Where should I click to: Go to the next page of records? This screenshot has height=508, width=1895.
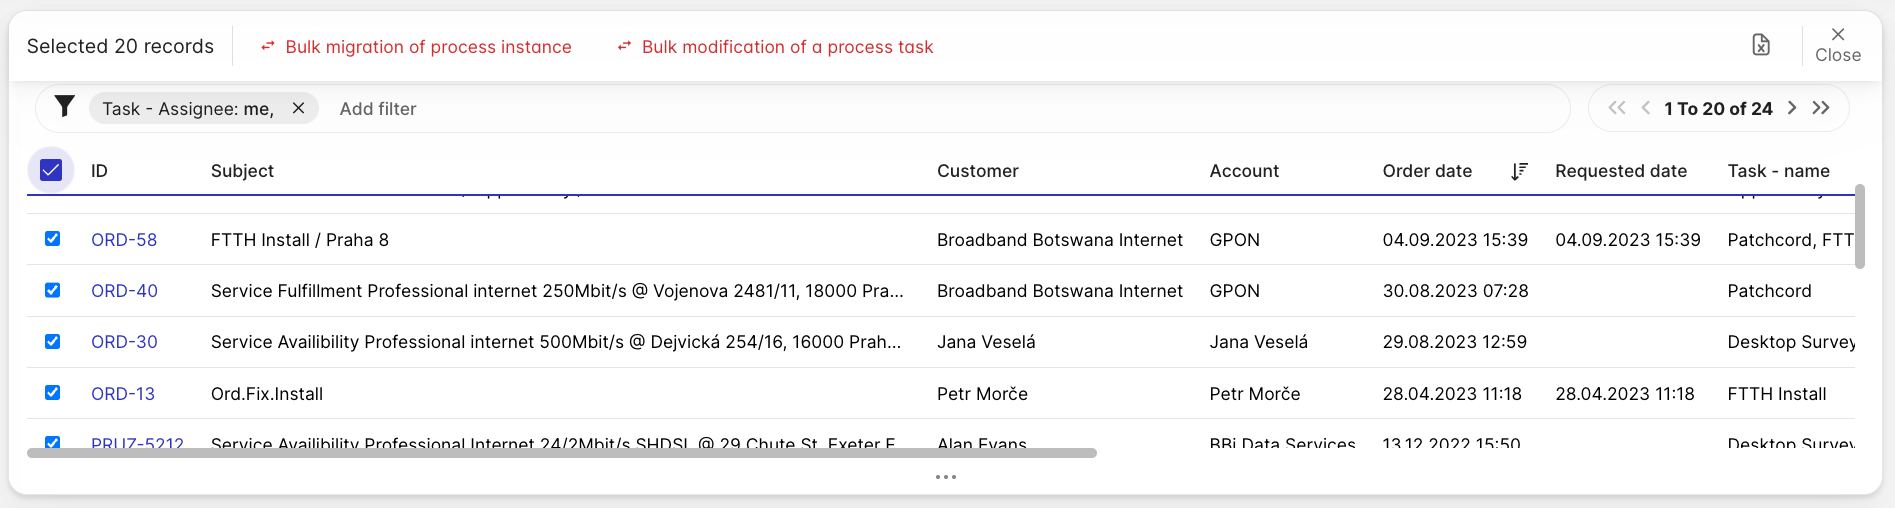click(x=1792, y=108)
